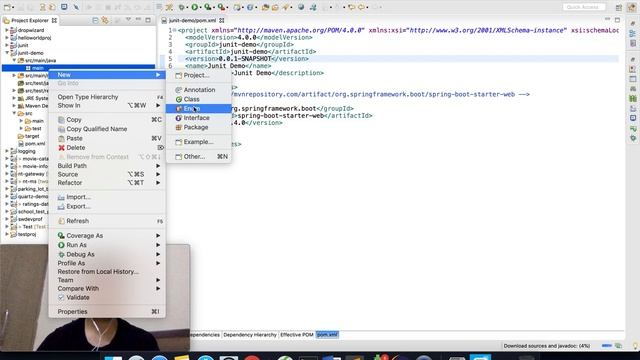The height and width of the screenshot is (360, 640).
Task: Maximize the pom.xml editor area
Action: pos(617,20)
